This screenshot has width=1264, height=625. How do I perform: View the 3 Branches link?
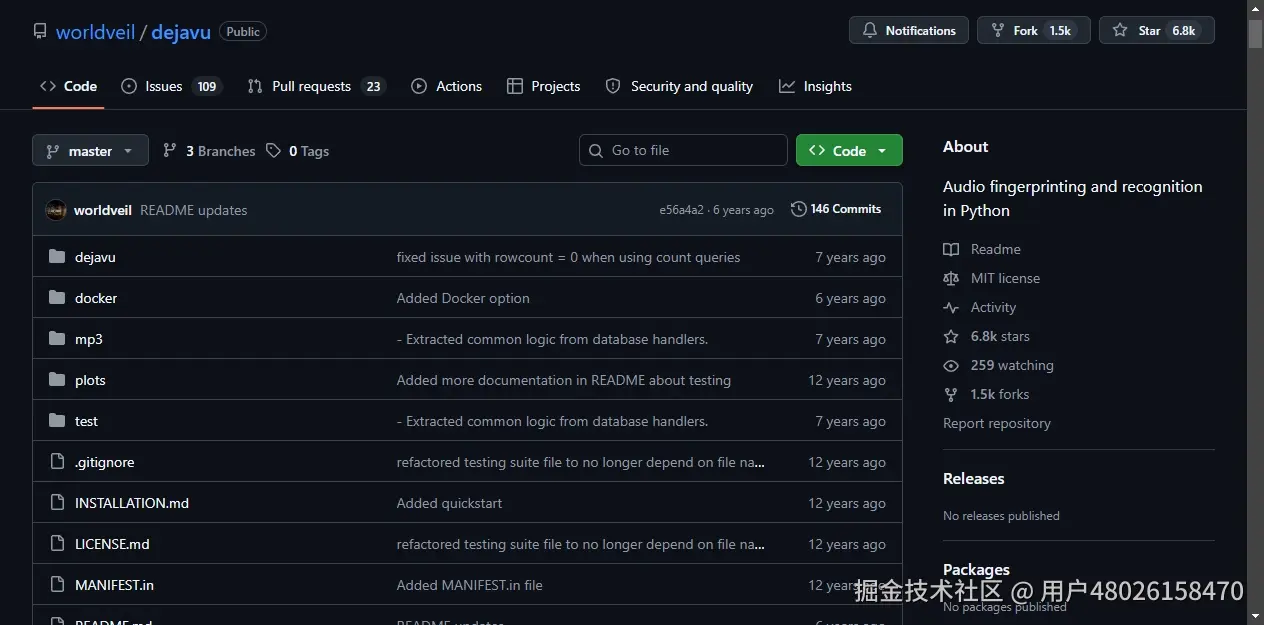click(x=209, y=151)
